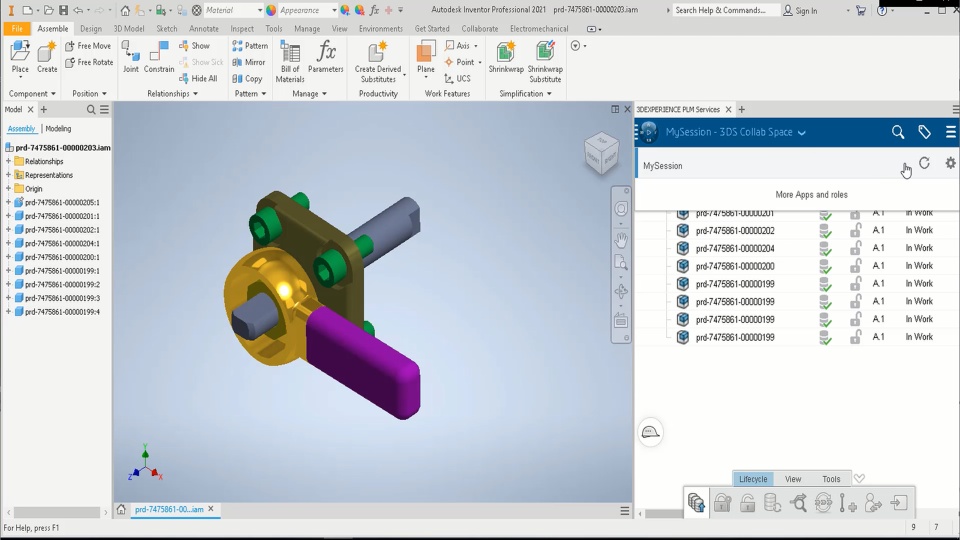Toggle lock status for prd-7475861-00000204
Image resolution: width=960 pixels, height=540 pixels.
855,249
